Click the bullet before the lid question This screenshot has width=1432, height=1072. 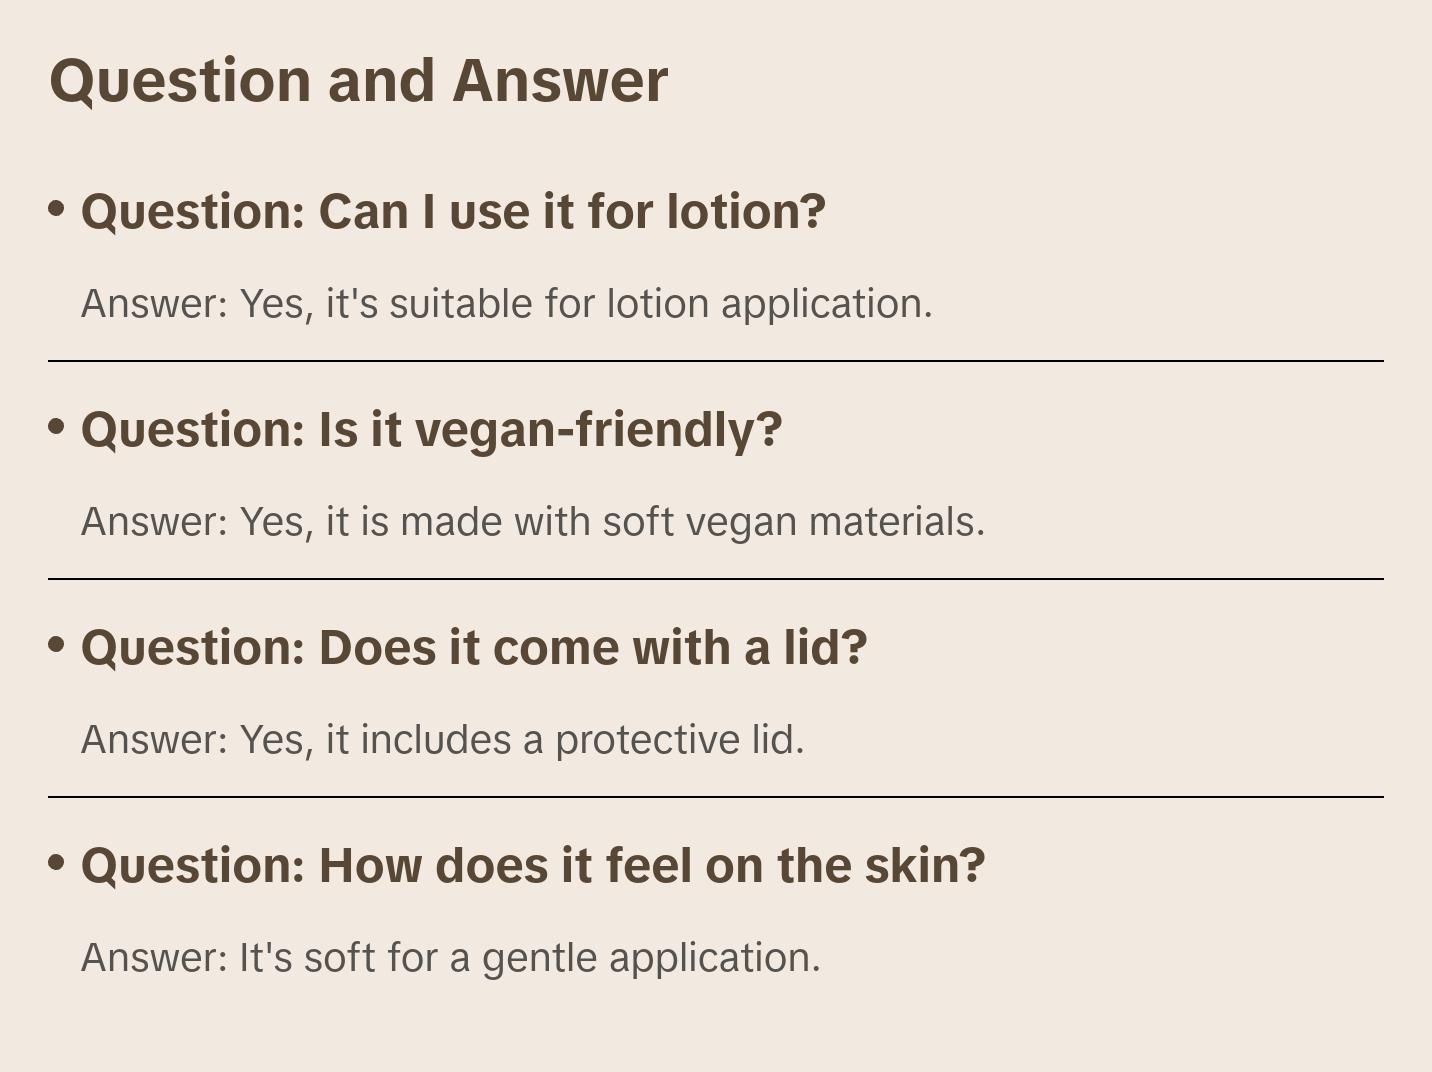[57, 645]
